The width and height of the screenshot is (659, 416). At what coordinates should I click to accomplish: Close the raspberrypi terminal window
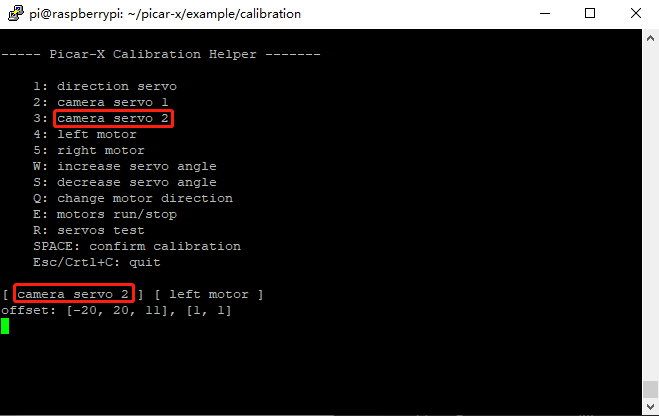[x=636, y=13]
